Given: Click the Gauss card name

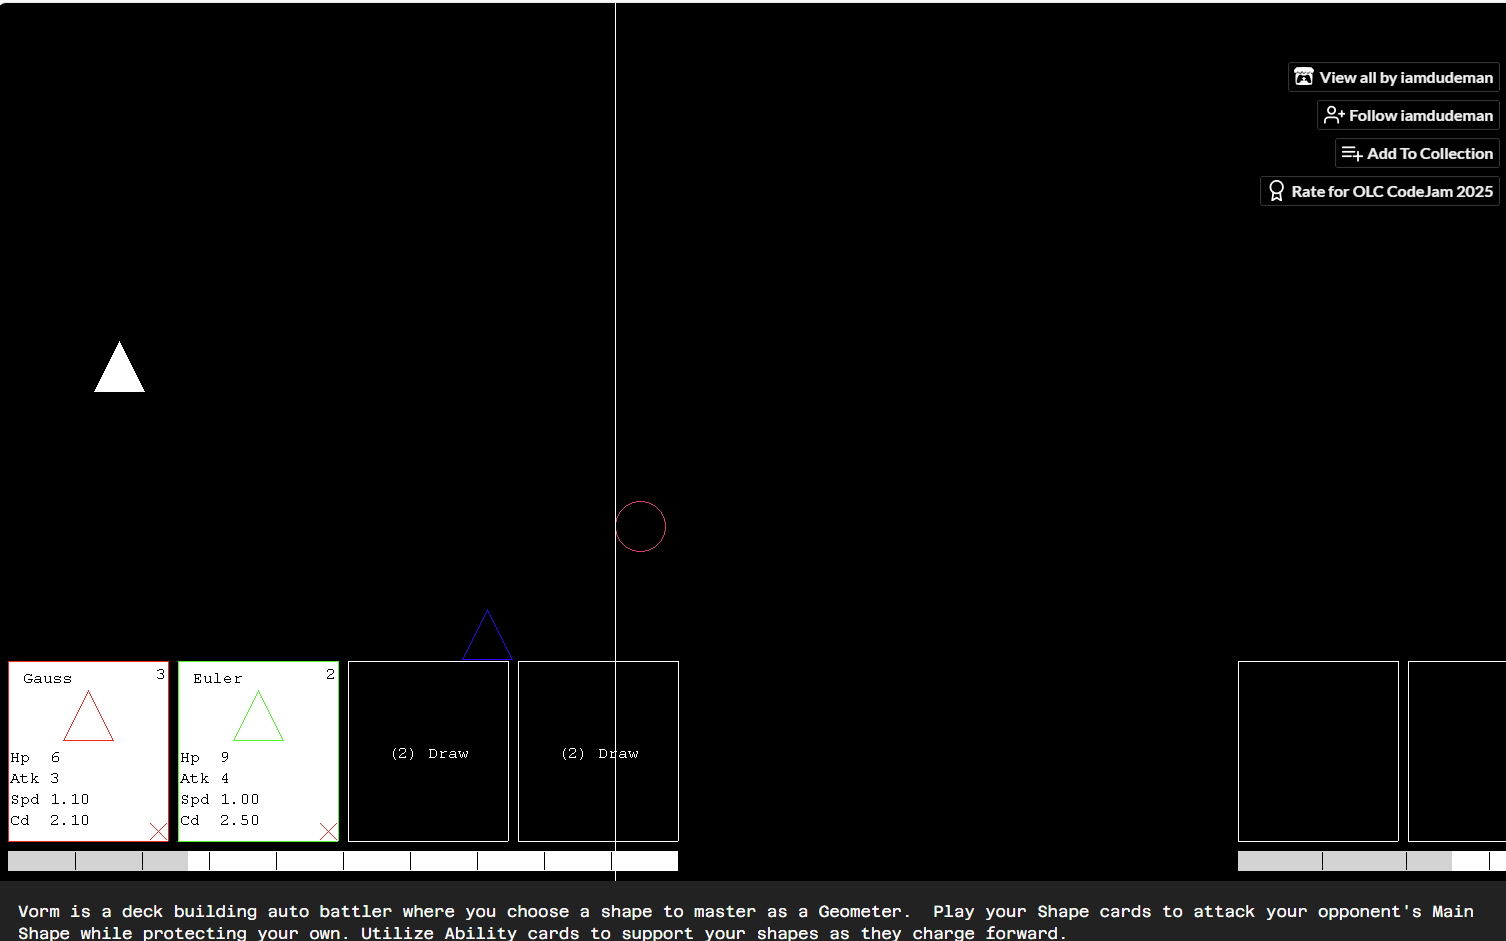Looking at the screenshot, I should [47, 678].
